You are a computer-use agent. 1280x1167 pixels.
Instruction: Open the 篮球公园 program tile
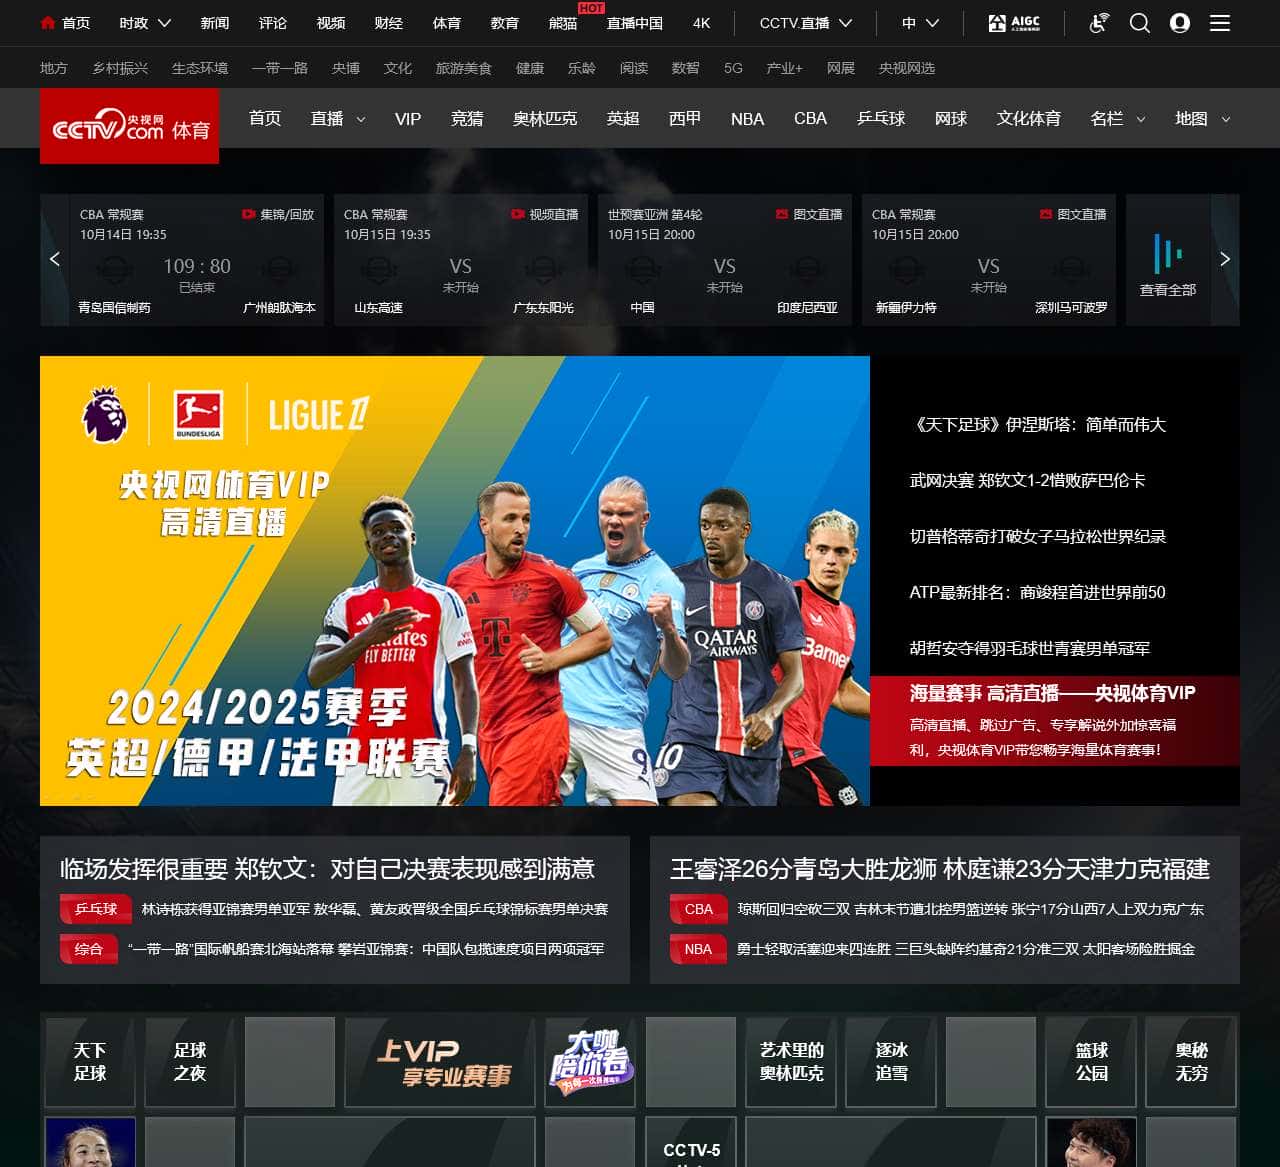1091,1062
